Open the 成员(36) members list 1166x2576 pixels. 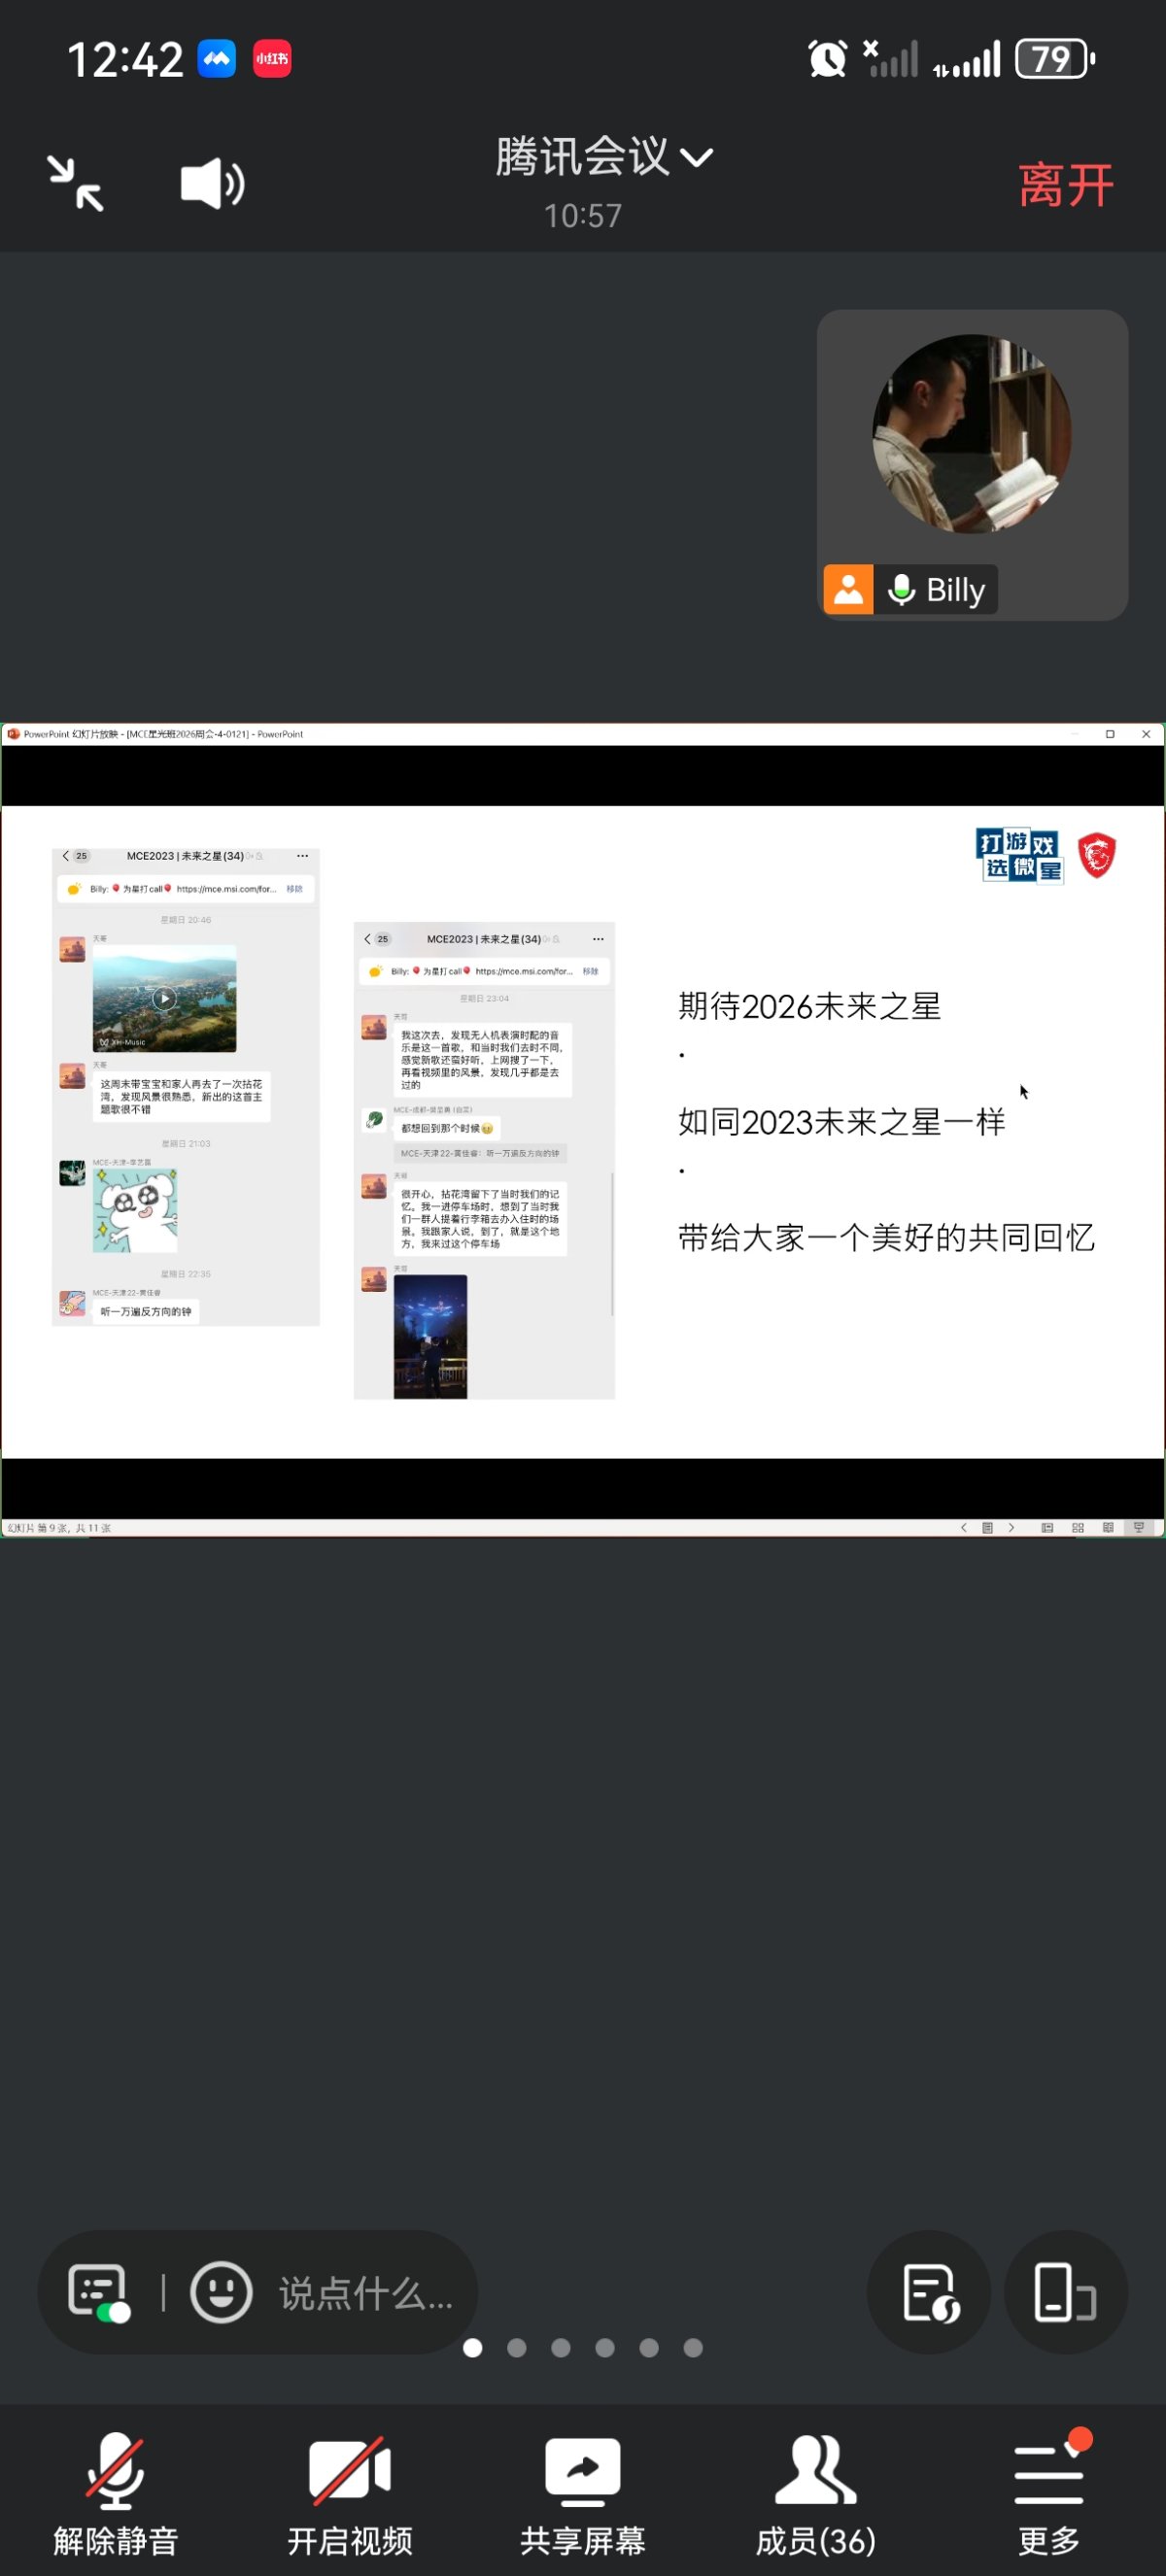point(816,2494)
